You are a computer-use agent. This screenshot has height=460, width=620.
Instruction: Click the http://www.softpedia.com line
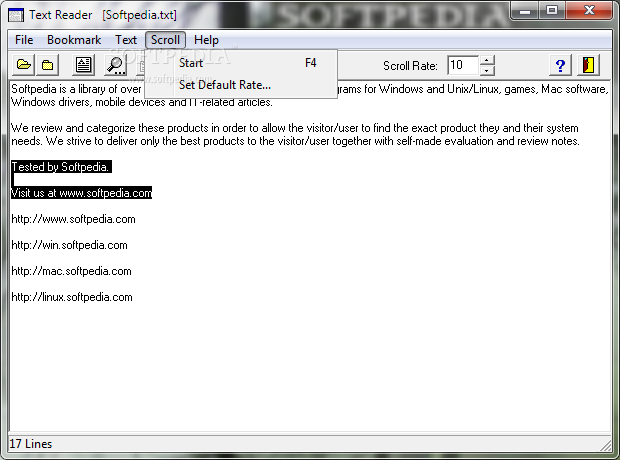pyautogui.click(x=73, y=219)
